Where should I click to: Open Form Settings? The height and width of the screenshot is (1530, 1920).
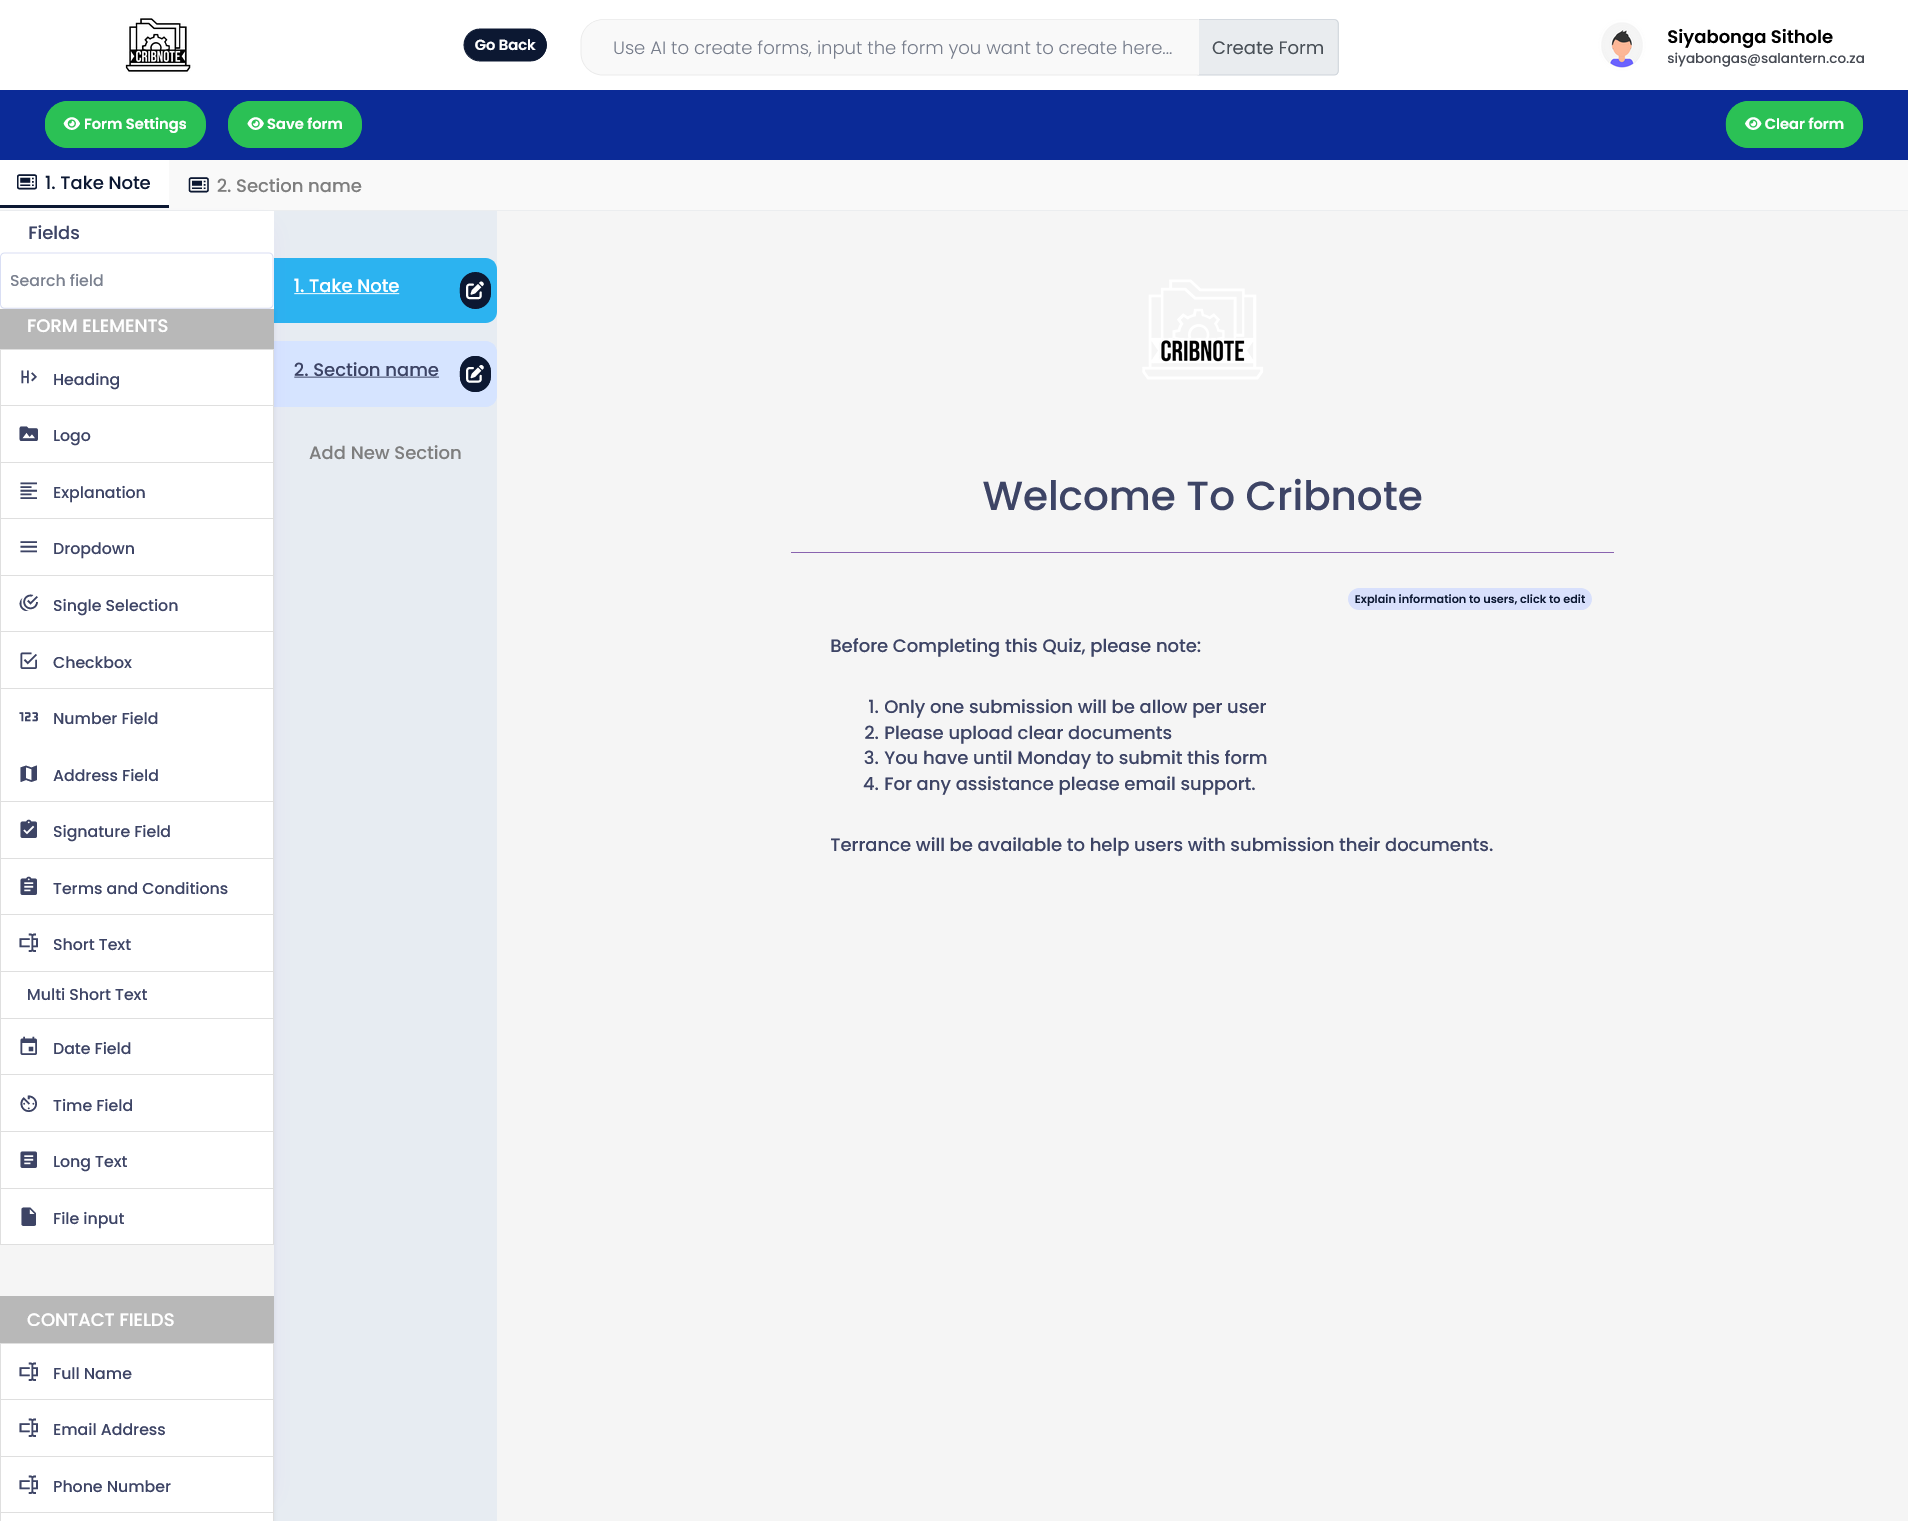pyautogui.click(x=124, y=124)
